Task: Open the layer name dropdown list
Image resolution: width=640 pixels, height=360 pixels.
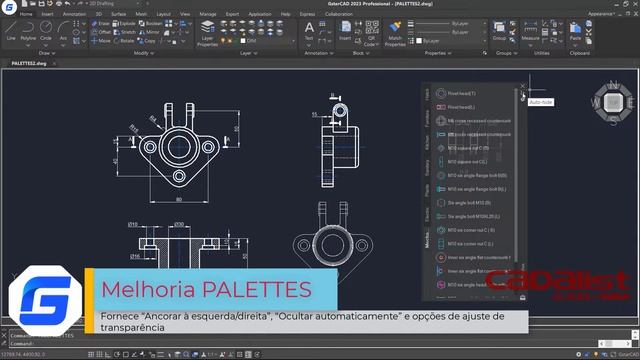Action: pos(293,41)
